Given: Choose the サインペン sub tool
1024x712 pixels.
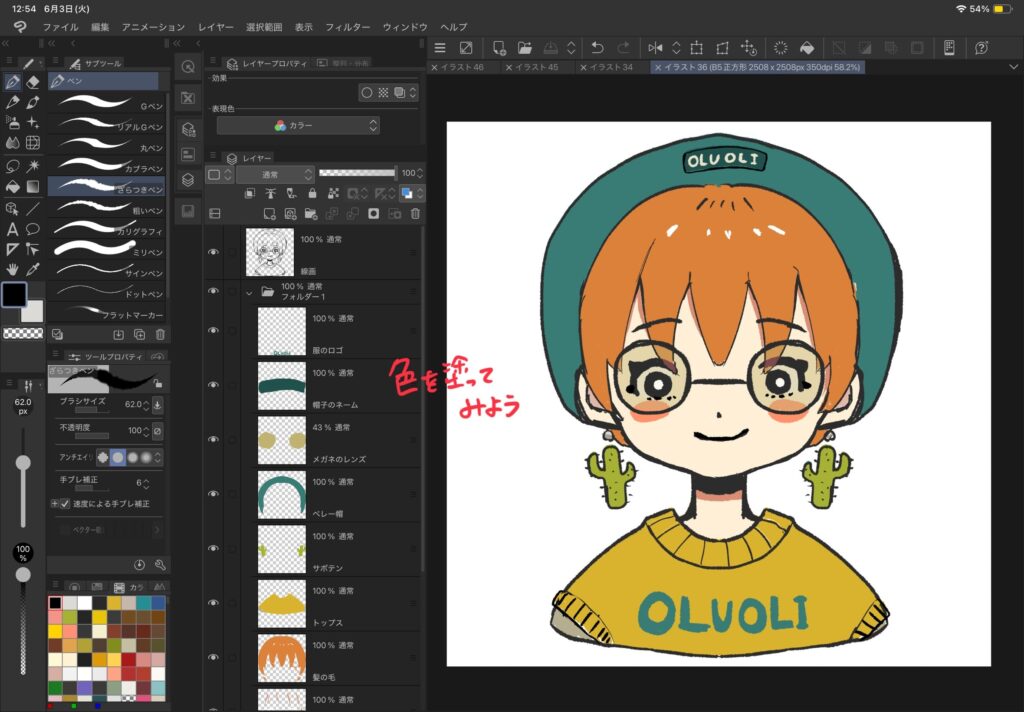Looking at the screenshot, I should 108,271.
